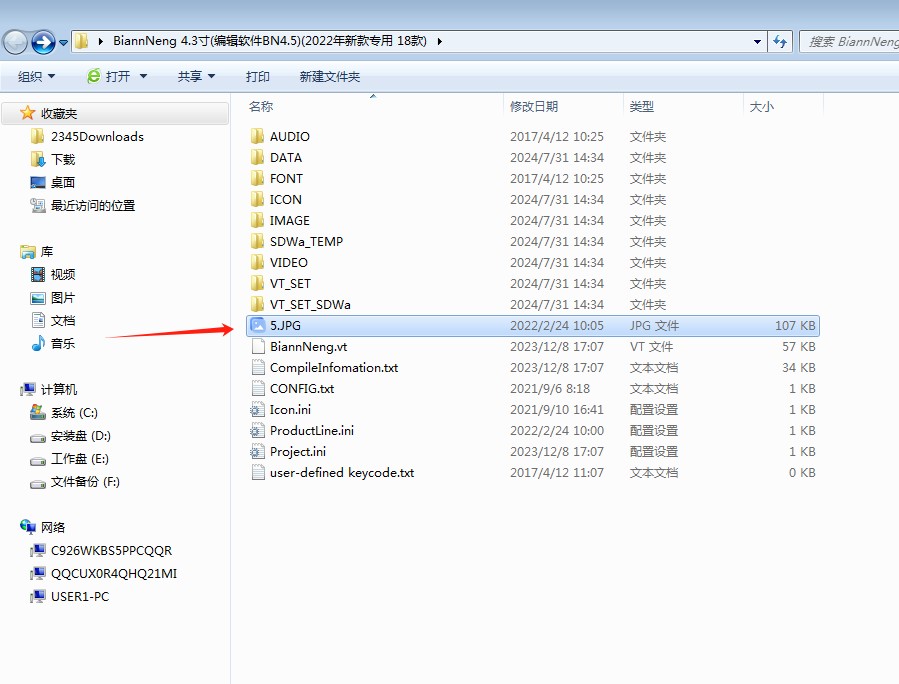This screenshot has height=684, width=899.
Task: Click the 视频 library icon
Action: click(38, 274)
